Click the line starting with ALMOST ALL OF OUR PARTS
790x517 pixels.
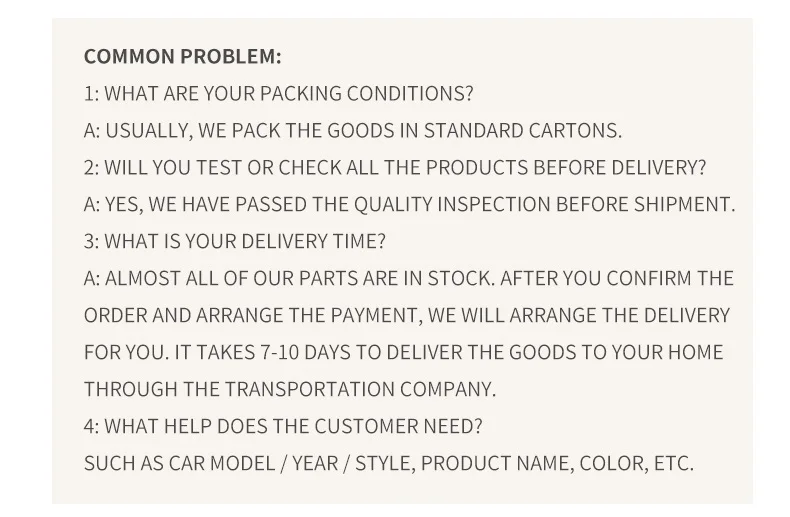pos(409,278)
